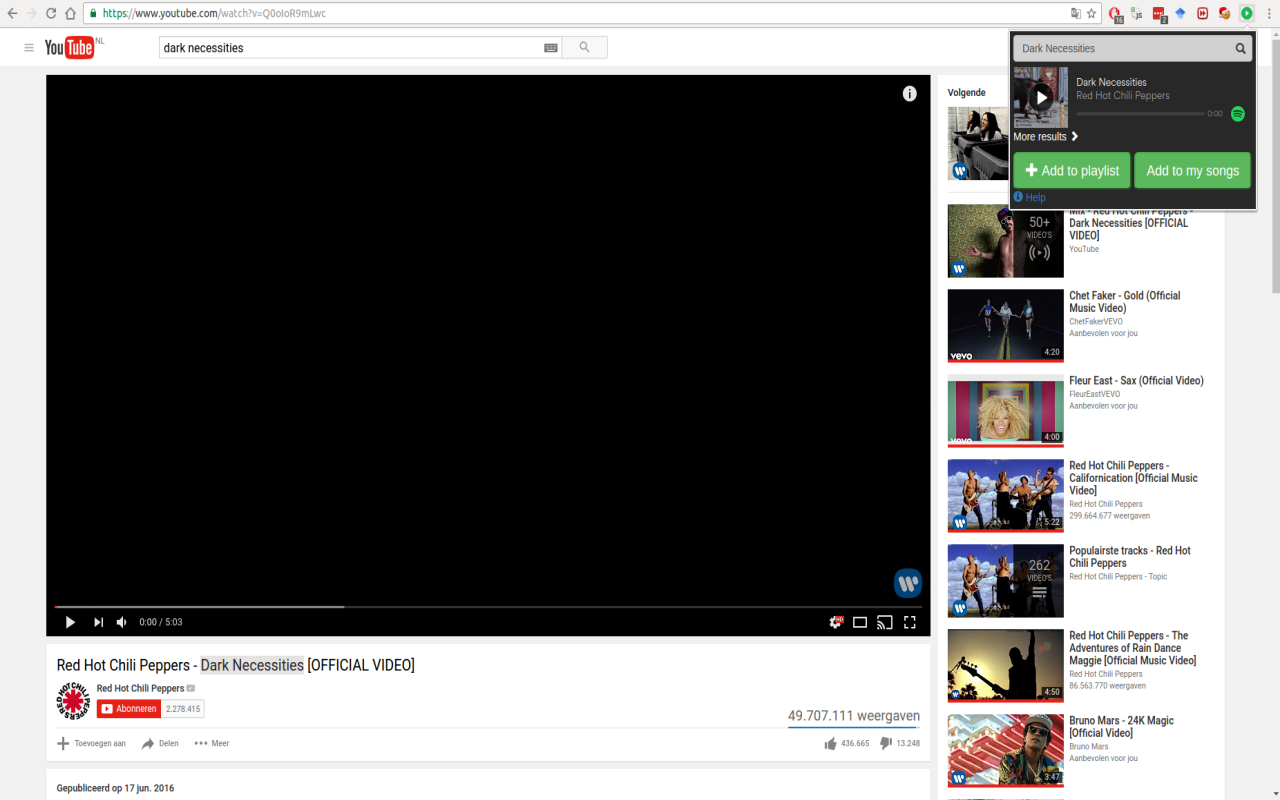The image size is (1280, 800).
Task: Click the YouTube search magnifier button
Action: coord(585,47)
